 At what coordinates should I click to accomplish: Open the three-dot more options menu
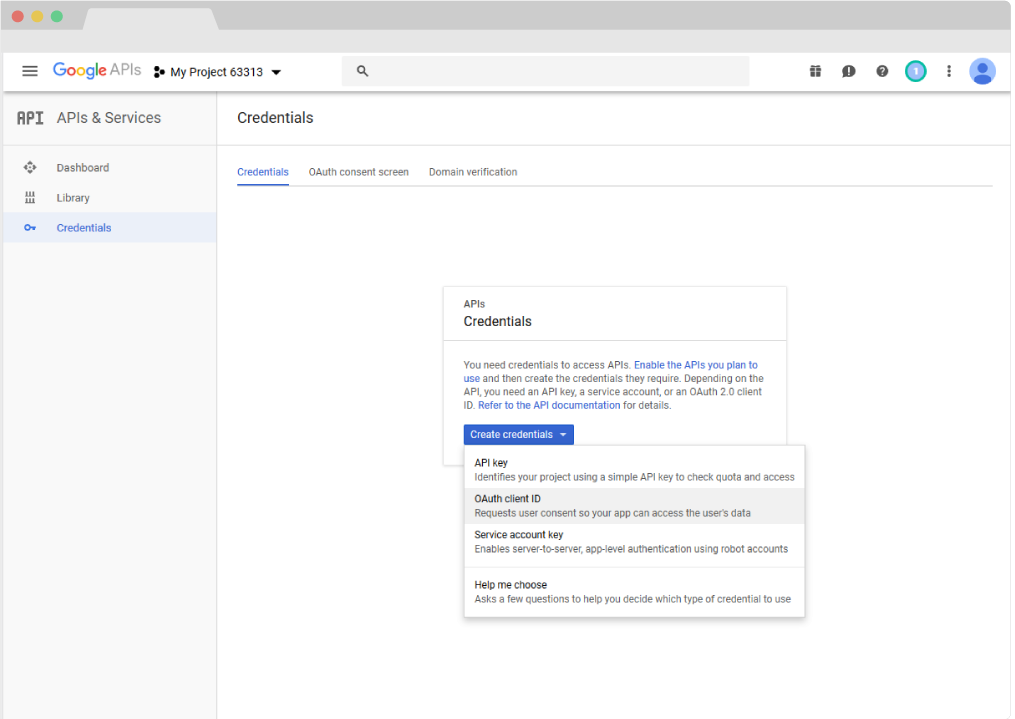click(x=949, y=71)
